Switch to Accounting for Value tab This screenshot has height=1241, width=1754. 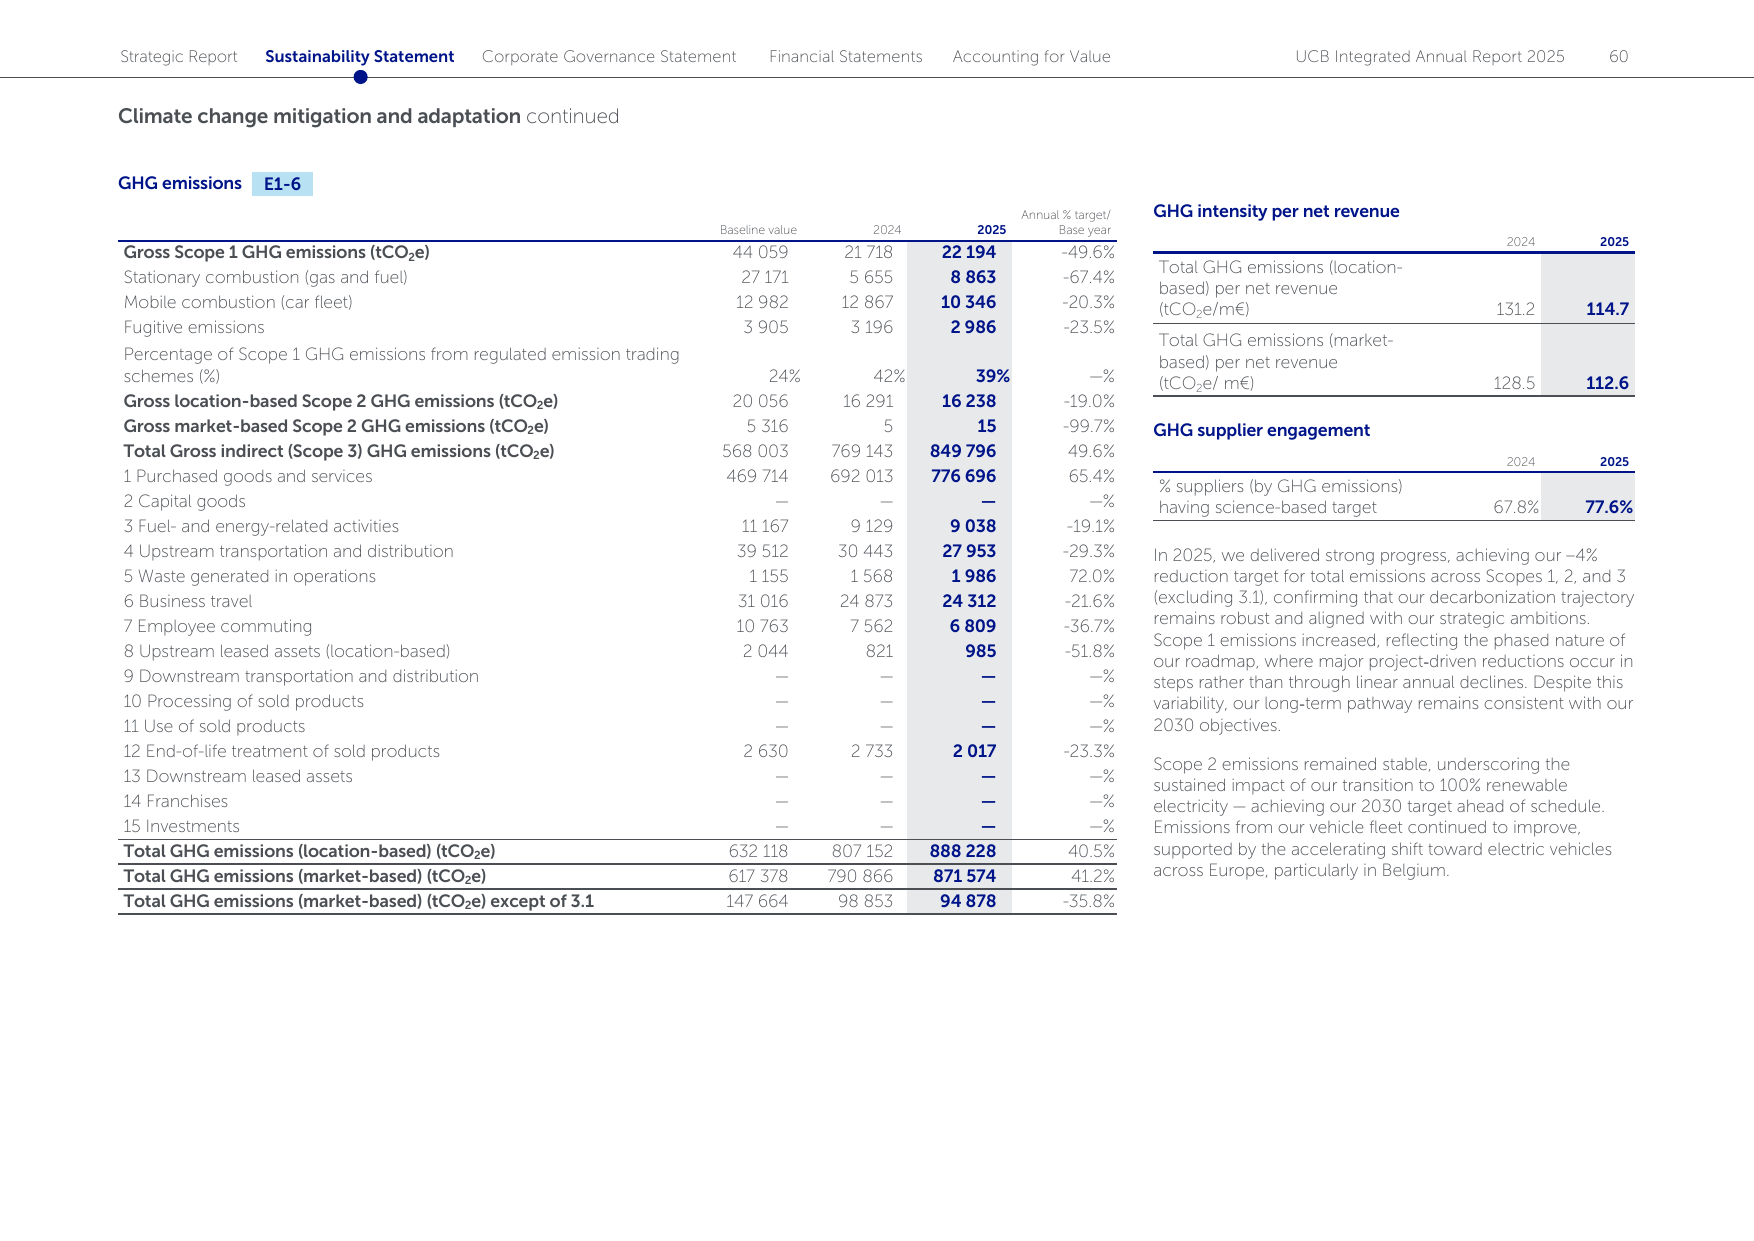pyautogui.click(x=1032, y=57)
